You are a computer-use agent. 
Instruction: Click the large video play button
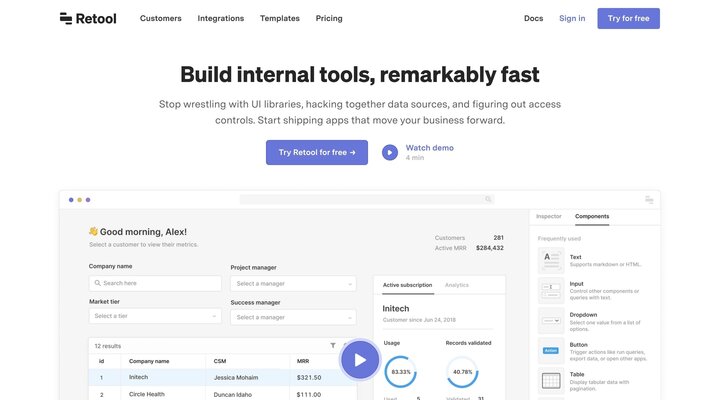point(360,361)
